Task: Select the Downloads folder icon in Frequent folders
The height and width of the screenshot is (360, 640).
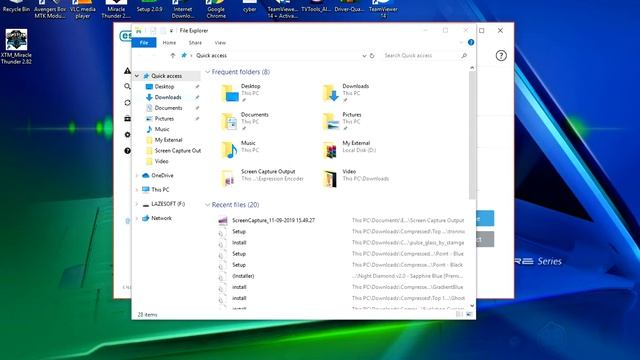Action: 331,93
